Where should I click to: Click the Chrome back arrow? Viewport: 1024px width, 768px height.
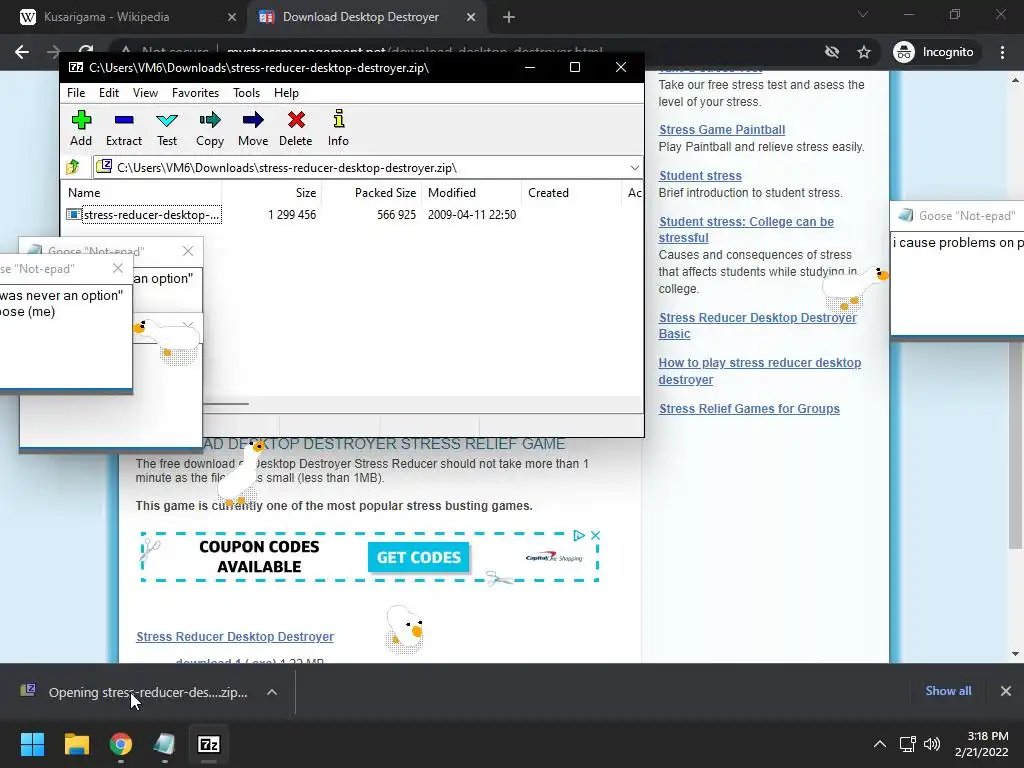pos(22,52)
